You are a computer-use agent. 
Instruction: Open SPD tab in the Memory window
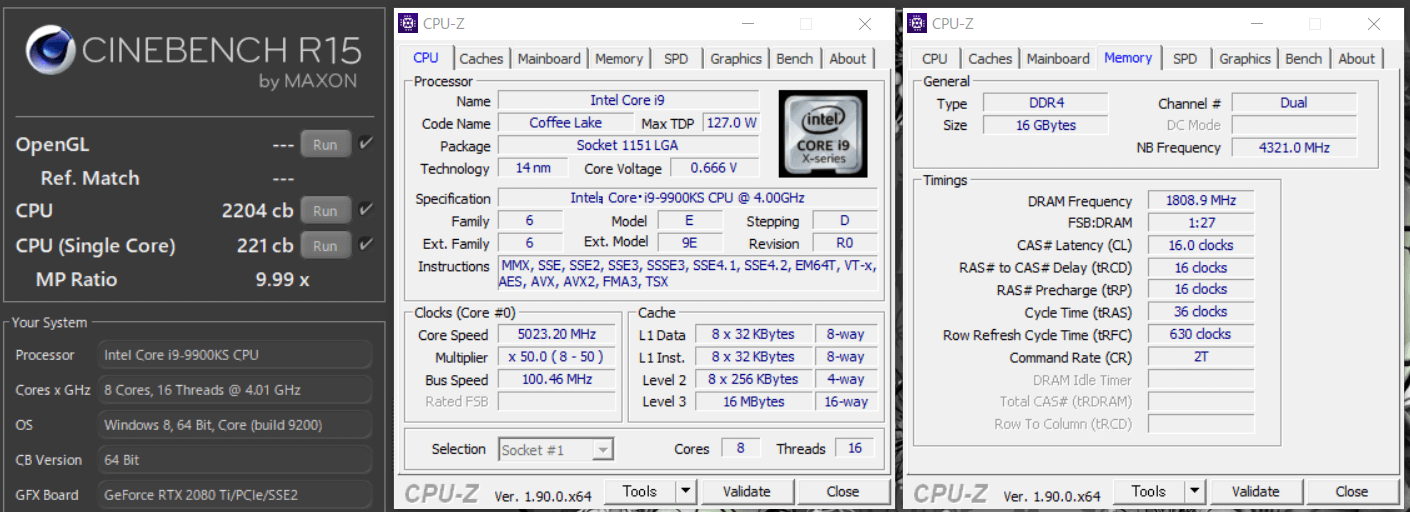point(1185,59)
